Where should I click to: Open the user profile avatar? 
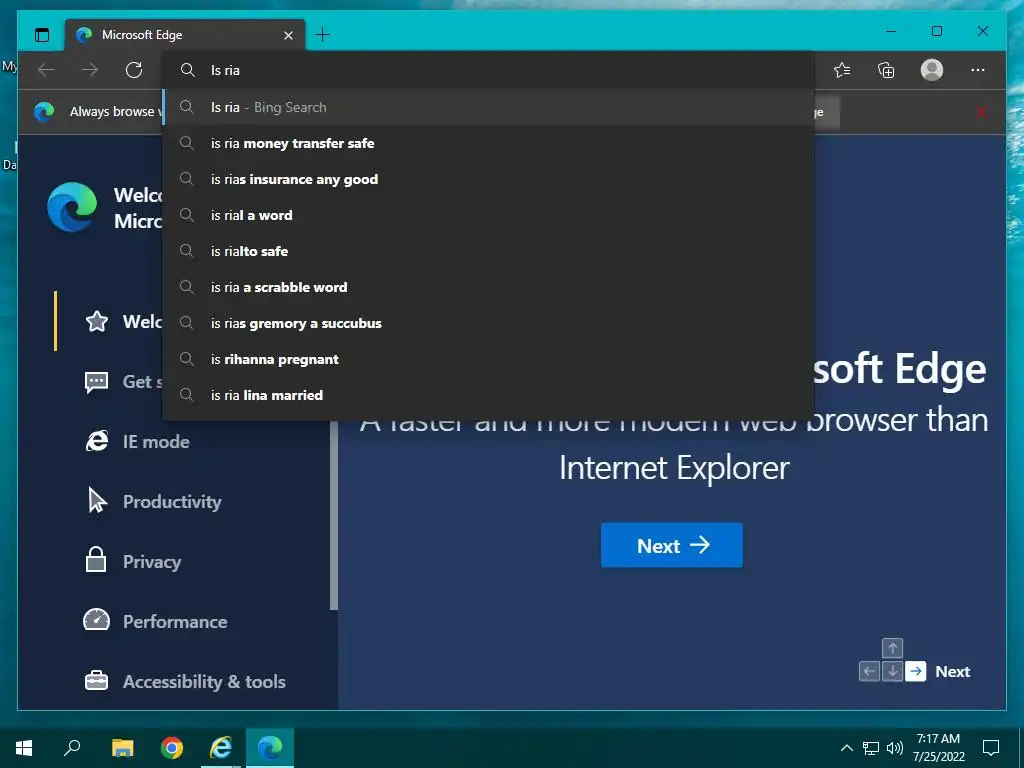(932, 70)
